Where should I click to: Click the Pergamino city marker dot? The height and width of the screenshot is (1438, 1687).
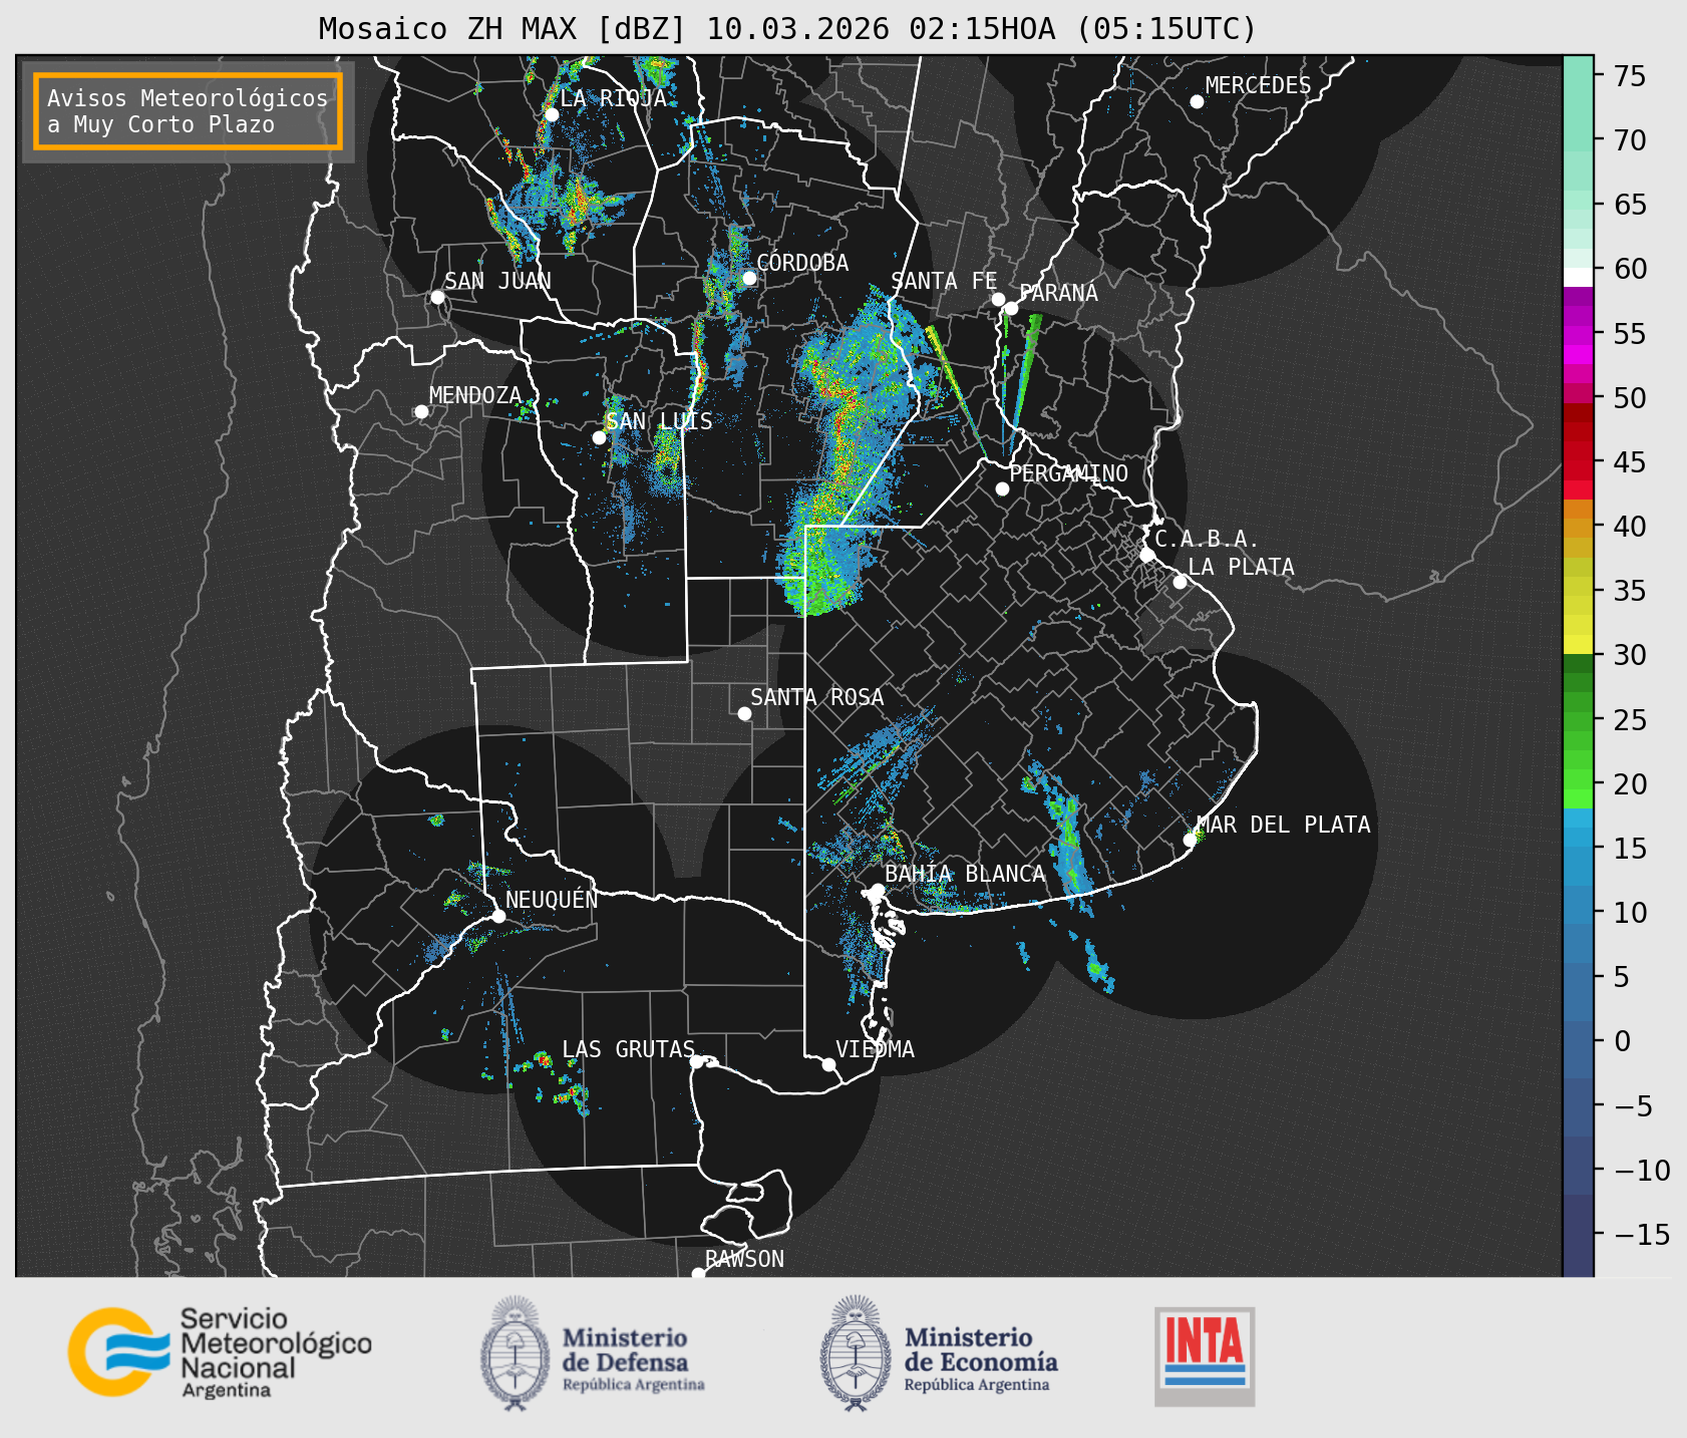[1002, 489]
